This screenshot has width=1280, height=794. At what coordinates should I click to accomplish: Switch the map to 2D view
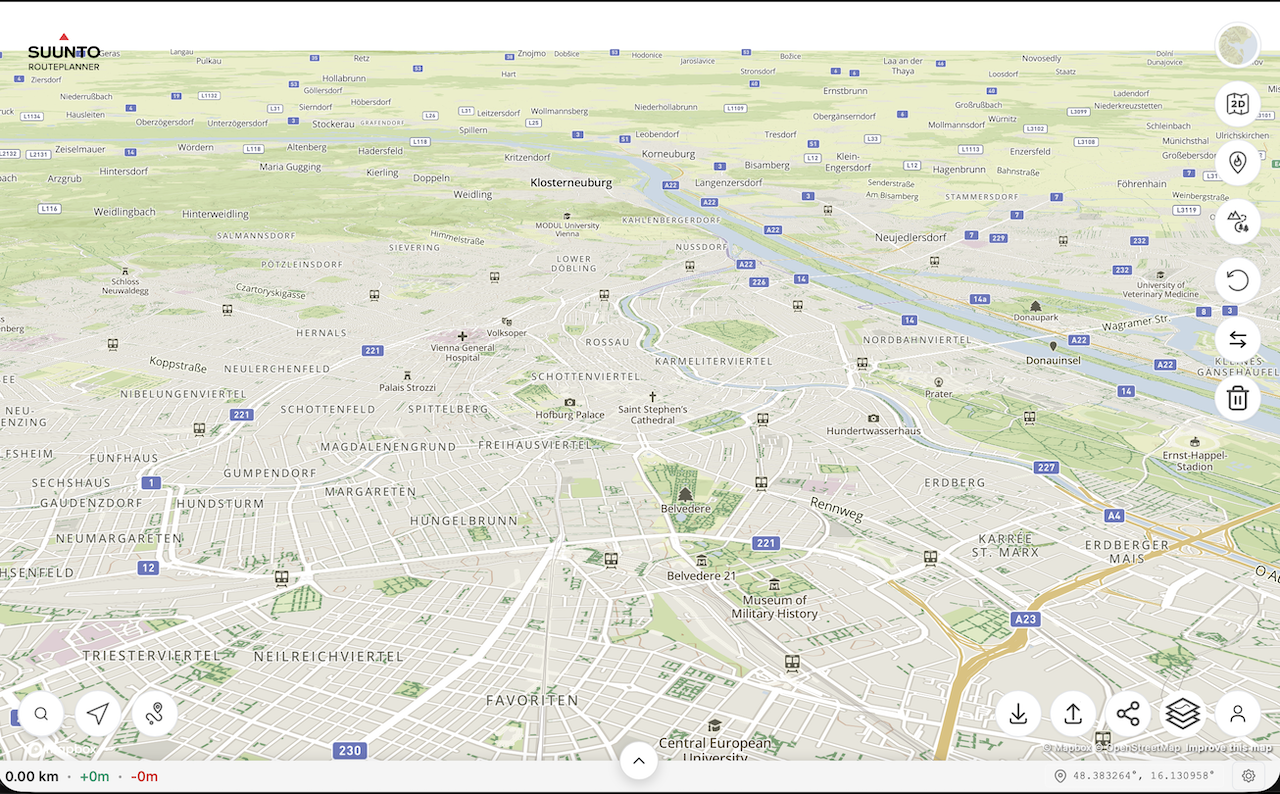(1237, 104)
